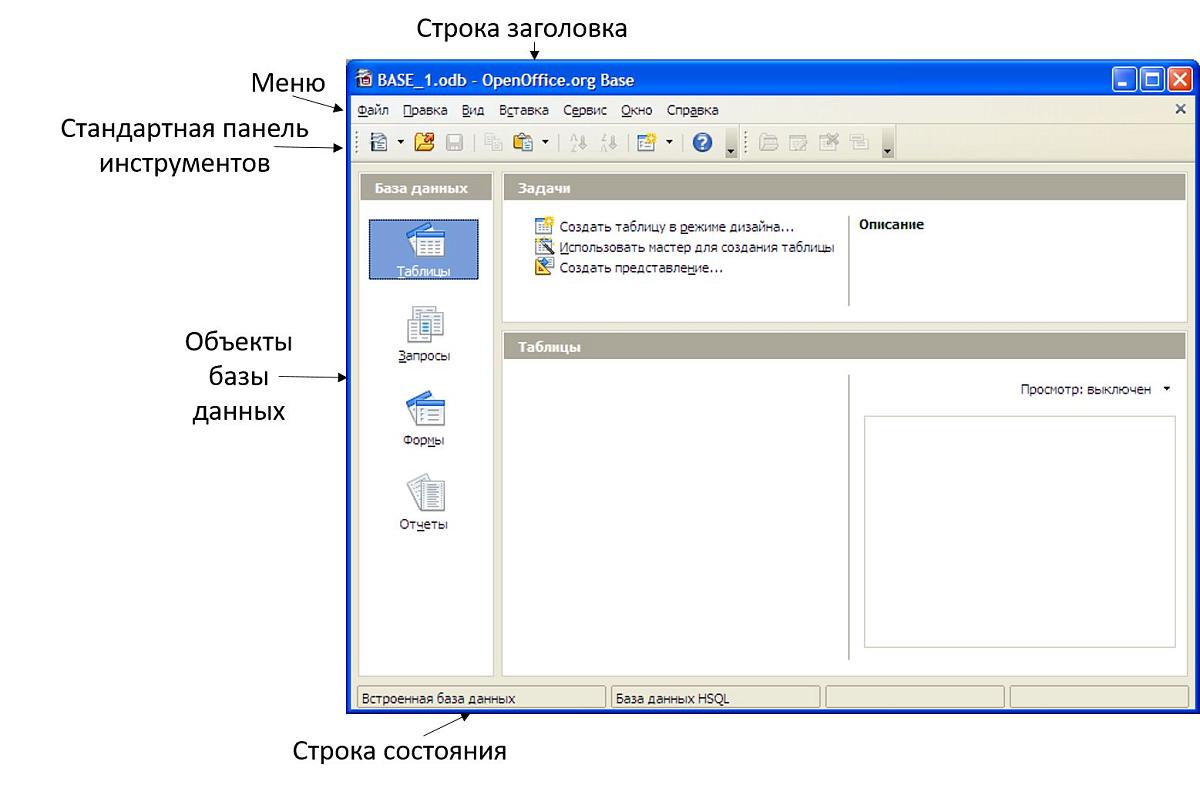Minimize the OpenOffice Base window
The image size is (1200, 785).
pos(1124,80)
